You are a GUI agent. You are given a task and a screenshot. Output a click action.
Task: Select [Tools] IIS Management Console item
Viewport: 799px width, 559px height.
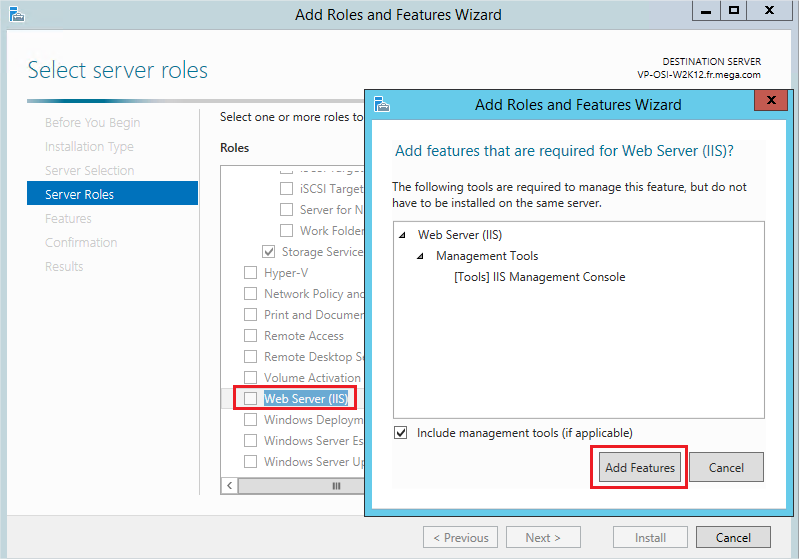[x=539, y=277]
